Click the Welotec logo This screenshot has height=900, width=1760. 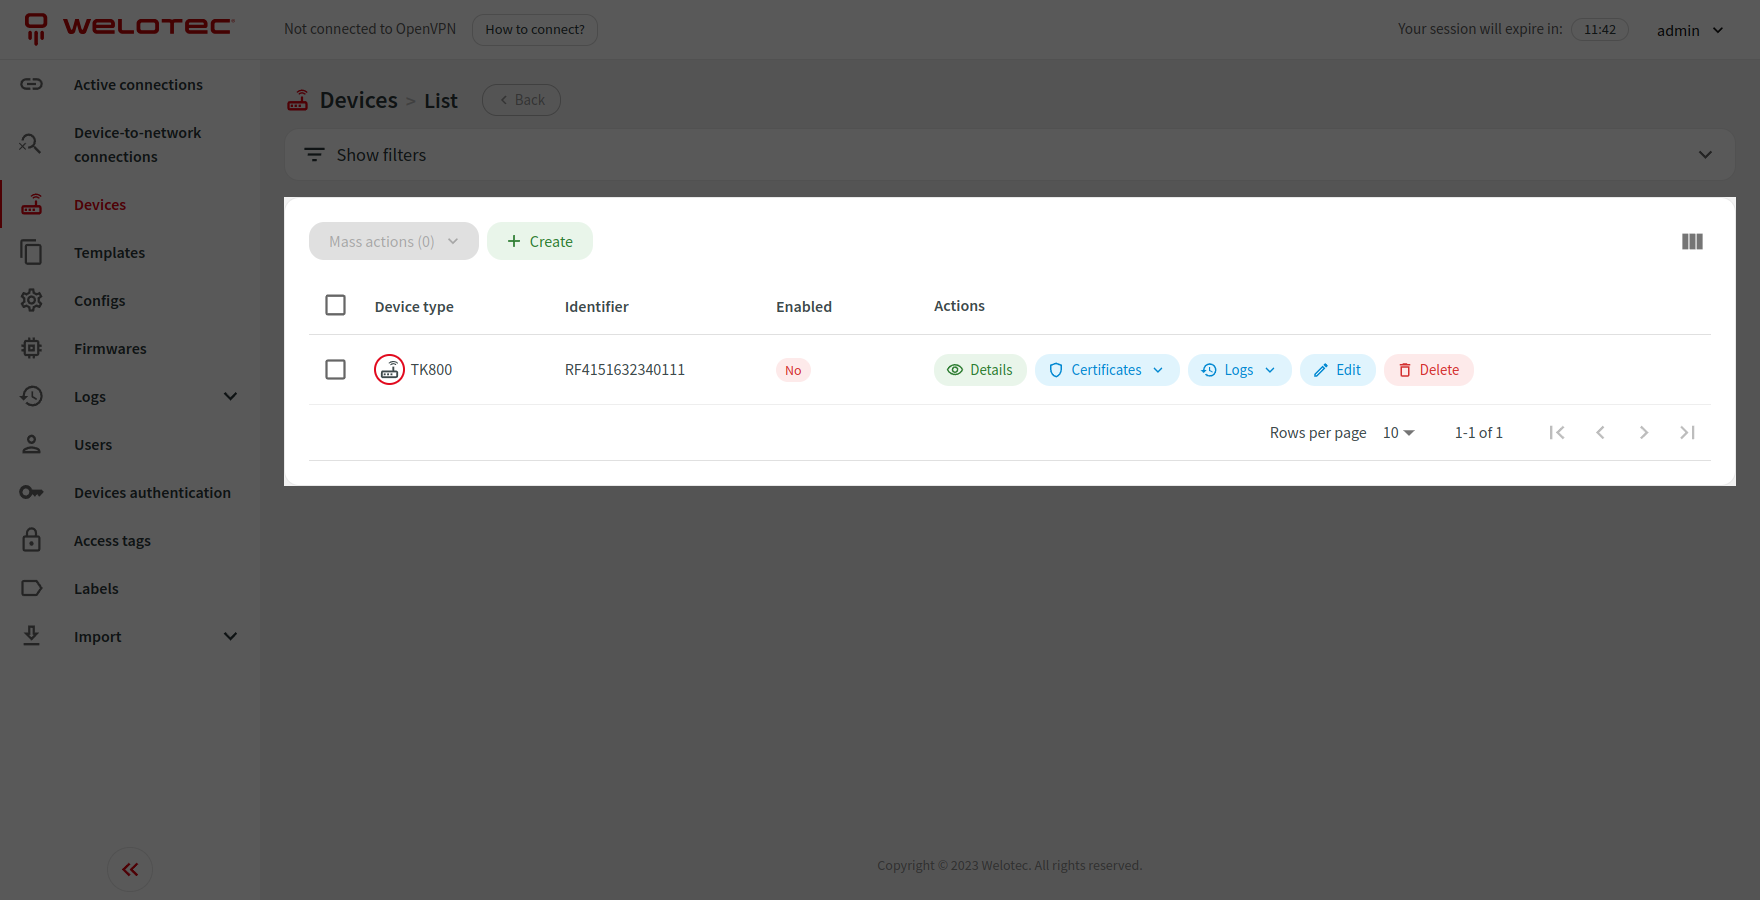130,27
